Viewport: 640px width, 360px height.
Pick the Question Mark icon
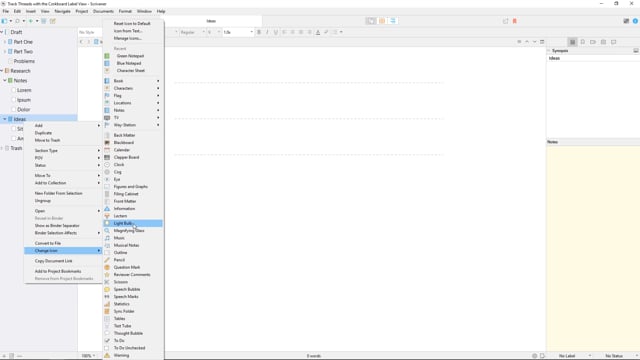tap(133, 267)
